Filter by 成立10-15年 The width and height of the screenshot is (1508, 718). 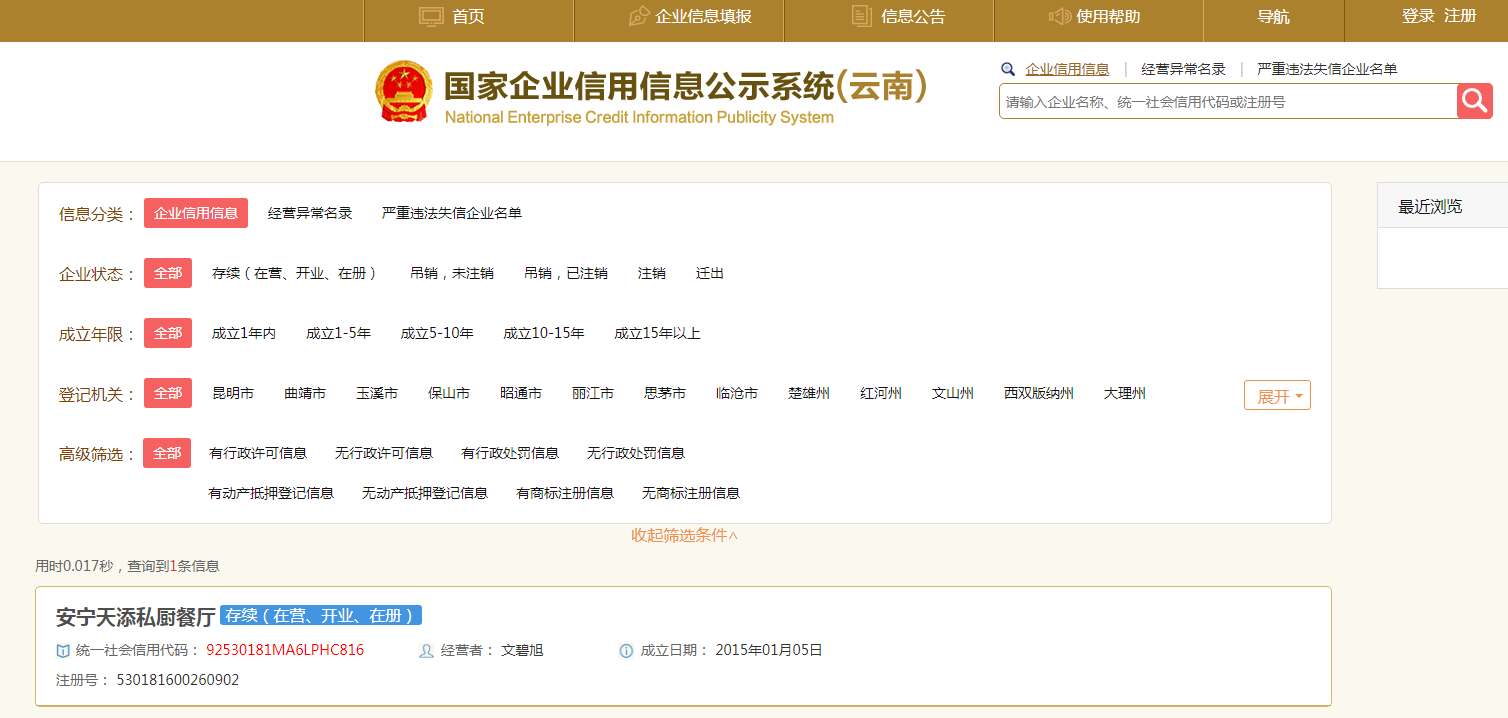click(544, 333)
